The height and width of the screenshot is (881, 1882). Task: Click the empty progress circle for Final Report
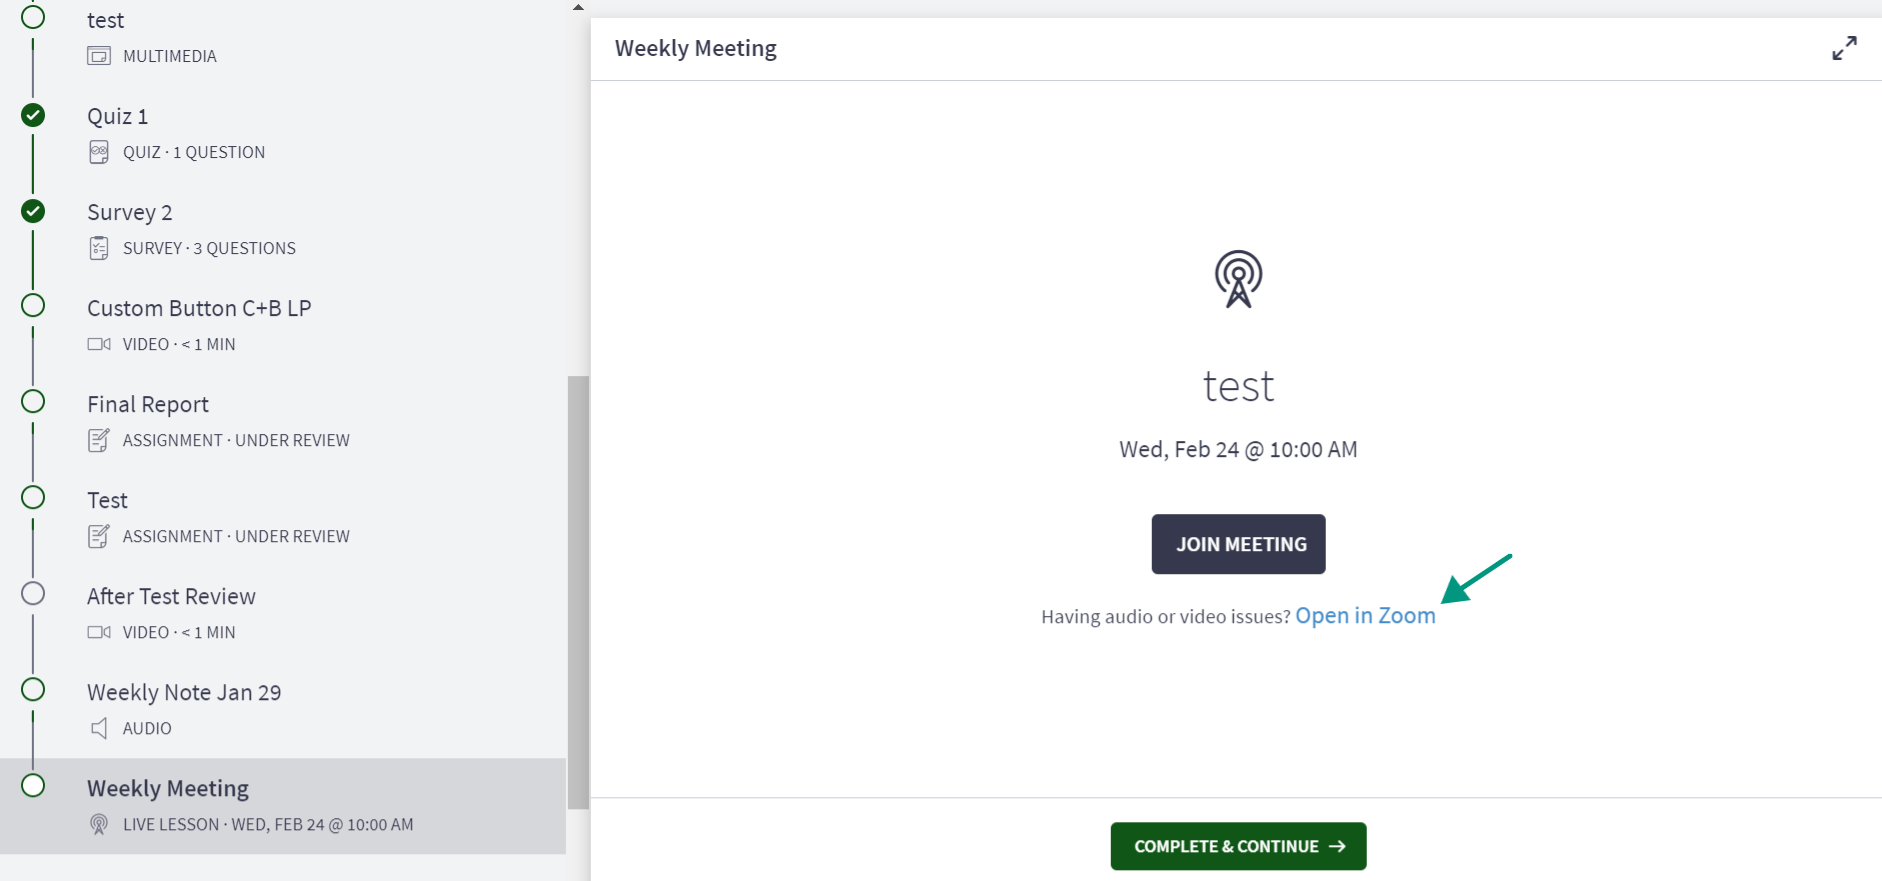pos(33,401)
